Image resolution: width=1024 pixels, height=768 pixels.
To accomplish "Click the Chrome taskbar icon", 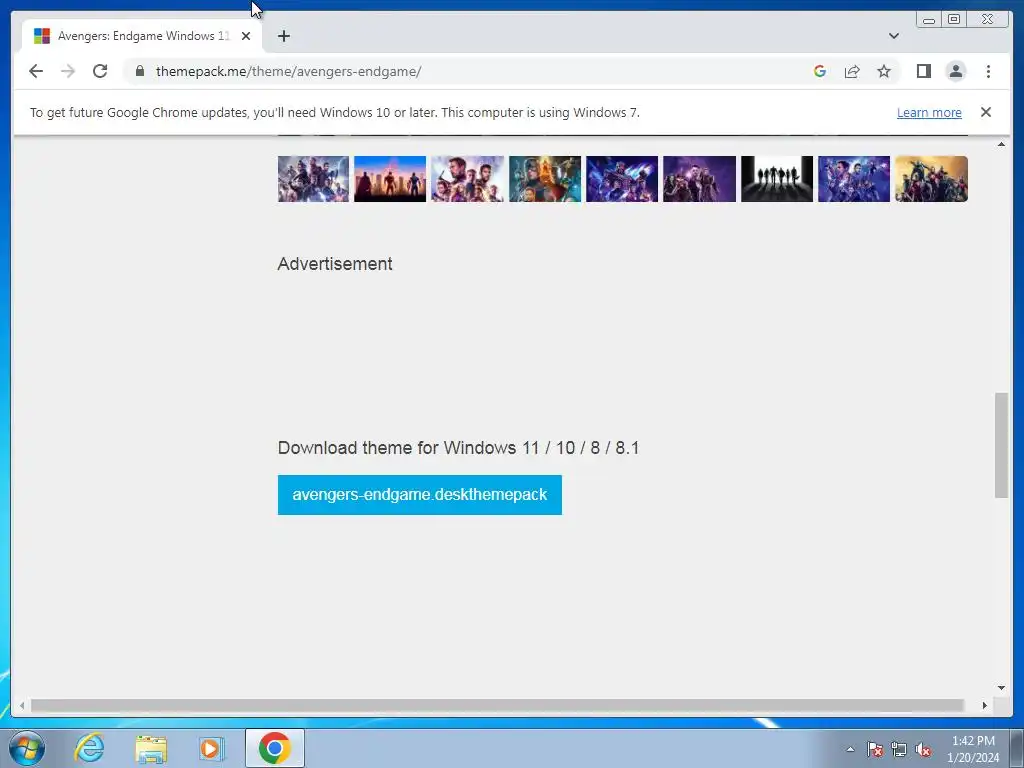I will click(x=275, y=748).
